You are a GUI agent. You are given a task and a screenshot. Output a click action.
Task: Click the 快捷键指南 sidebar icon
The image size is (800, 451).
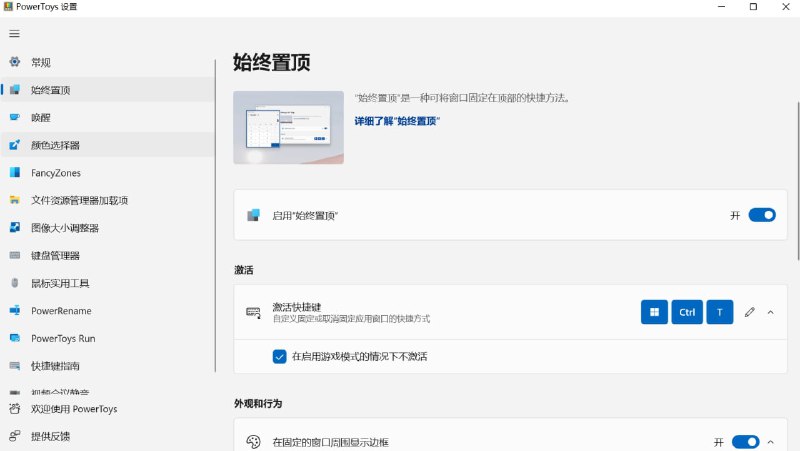tap(15, 365)
